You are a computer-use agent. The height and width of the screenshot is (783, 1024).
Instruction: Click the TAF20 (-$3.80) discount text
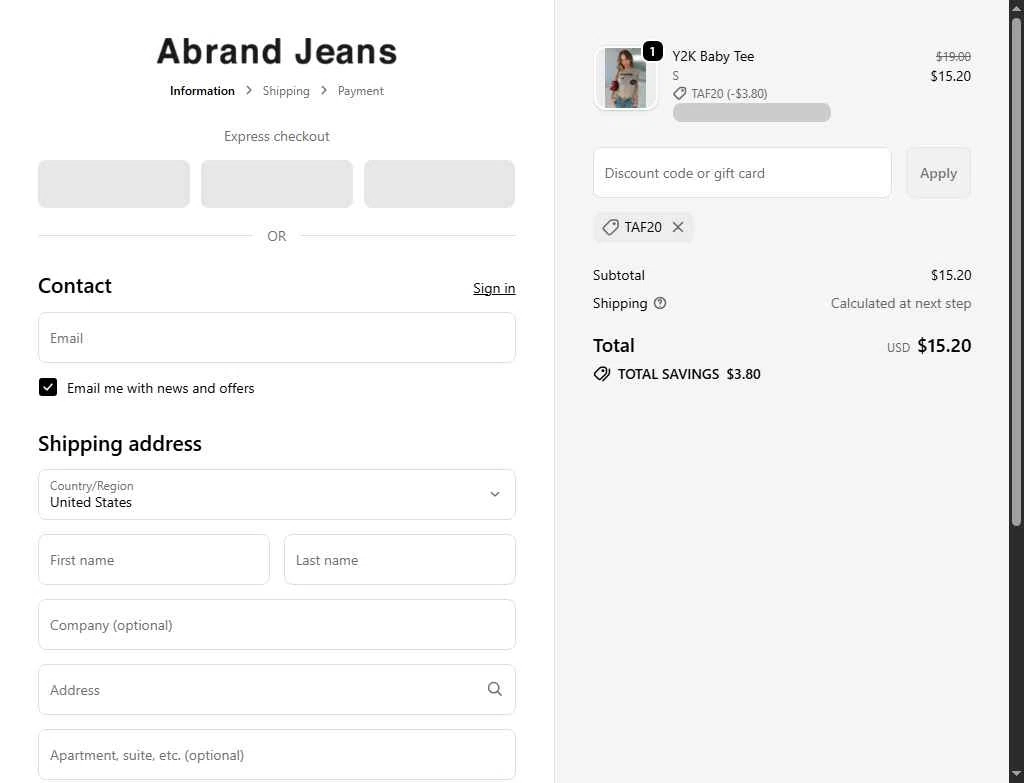pyautogui.click(x=729, y=93)
